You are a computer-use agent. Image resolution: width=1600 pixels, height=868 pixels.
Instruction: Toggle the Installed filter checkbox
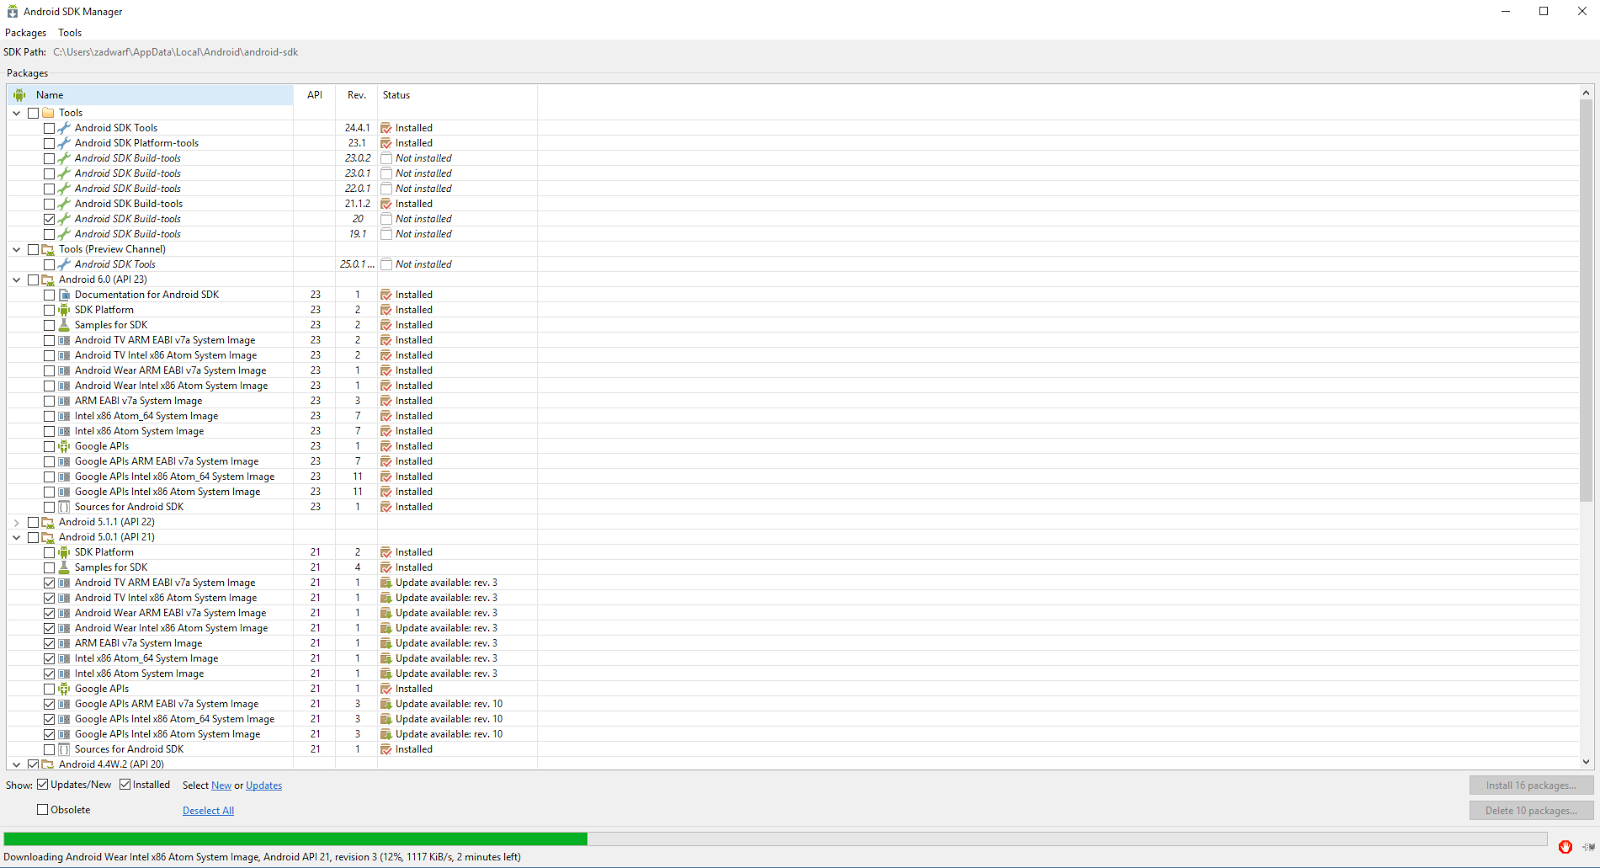[x=125, y=785]
